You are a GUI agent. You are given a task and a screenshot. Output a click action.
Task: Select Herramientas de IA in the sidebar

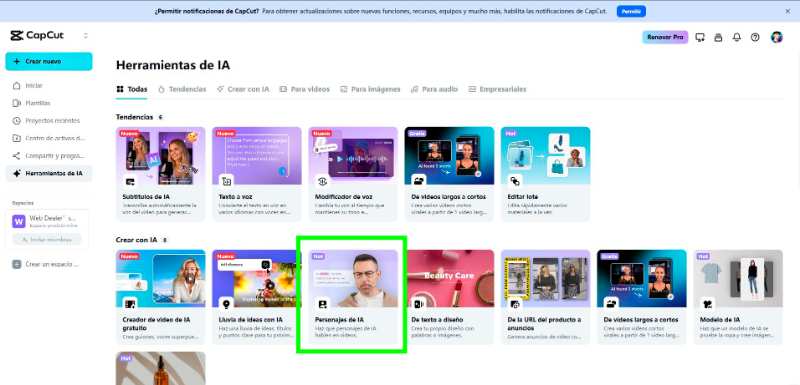pyautogui.click(x=49, y=173)
